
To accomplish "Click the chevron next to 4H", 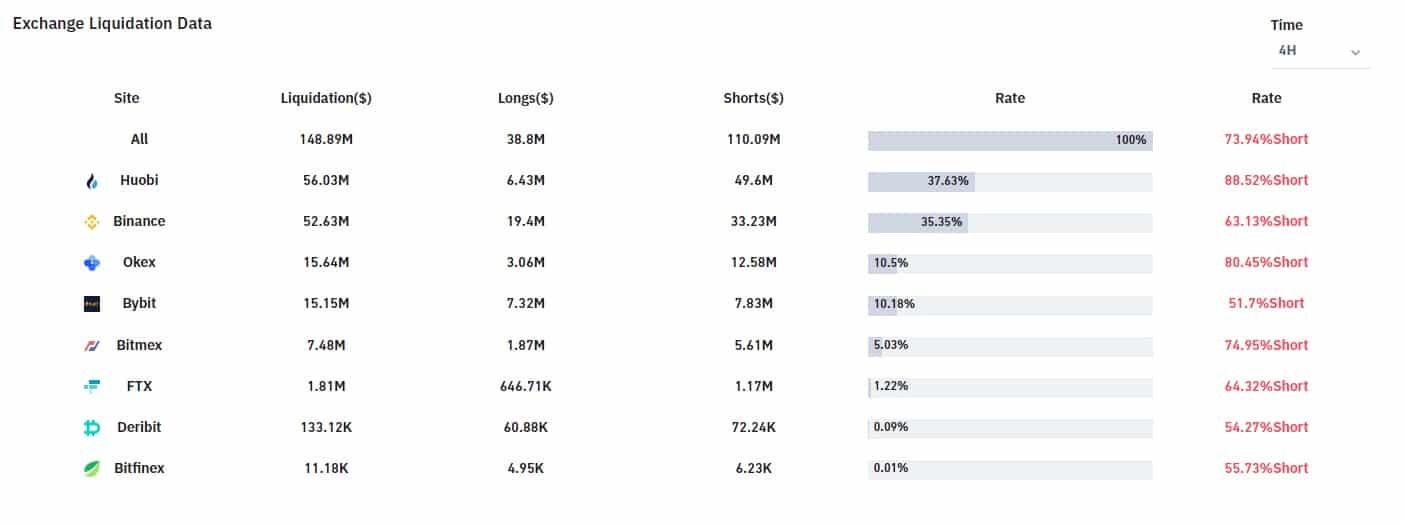I will pyautogui.click(x=1356, y=52).
